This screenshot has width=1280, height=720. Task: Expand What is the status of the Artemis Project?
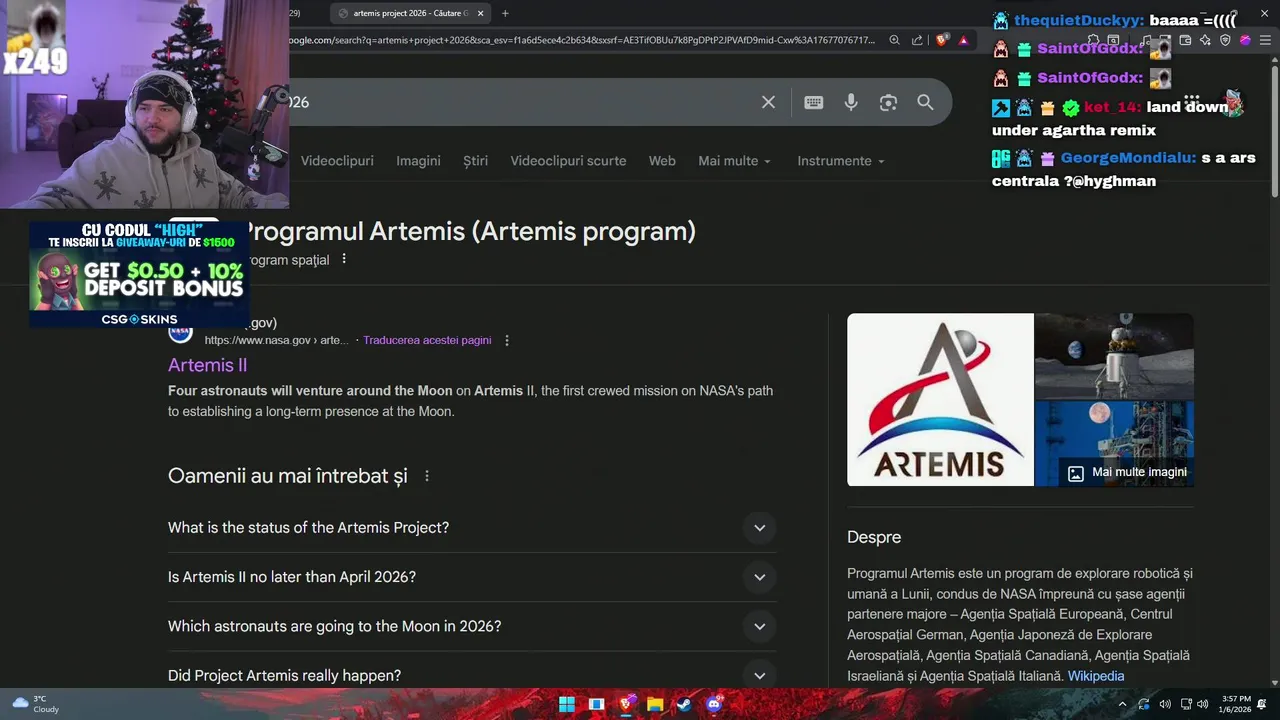pos(472,528)
